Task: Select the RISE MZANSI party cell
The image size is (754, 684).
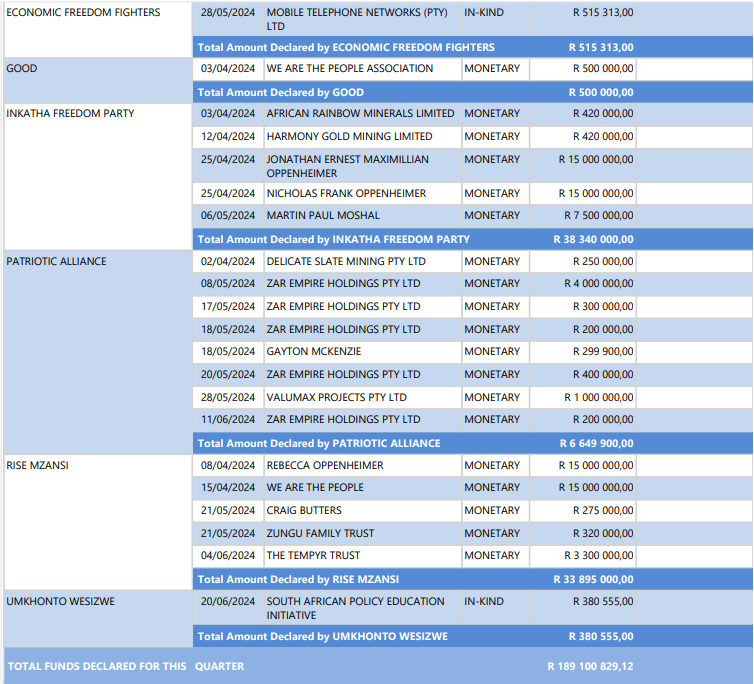Action: point(98,522)
